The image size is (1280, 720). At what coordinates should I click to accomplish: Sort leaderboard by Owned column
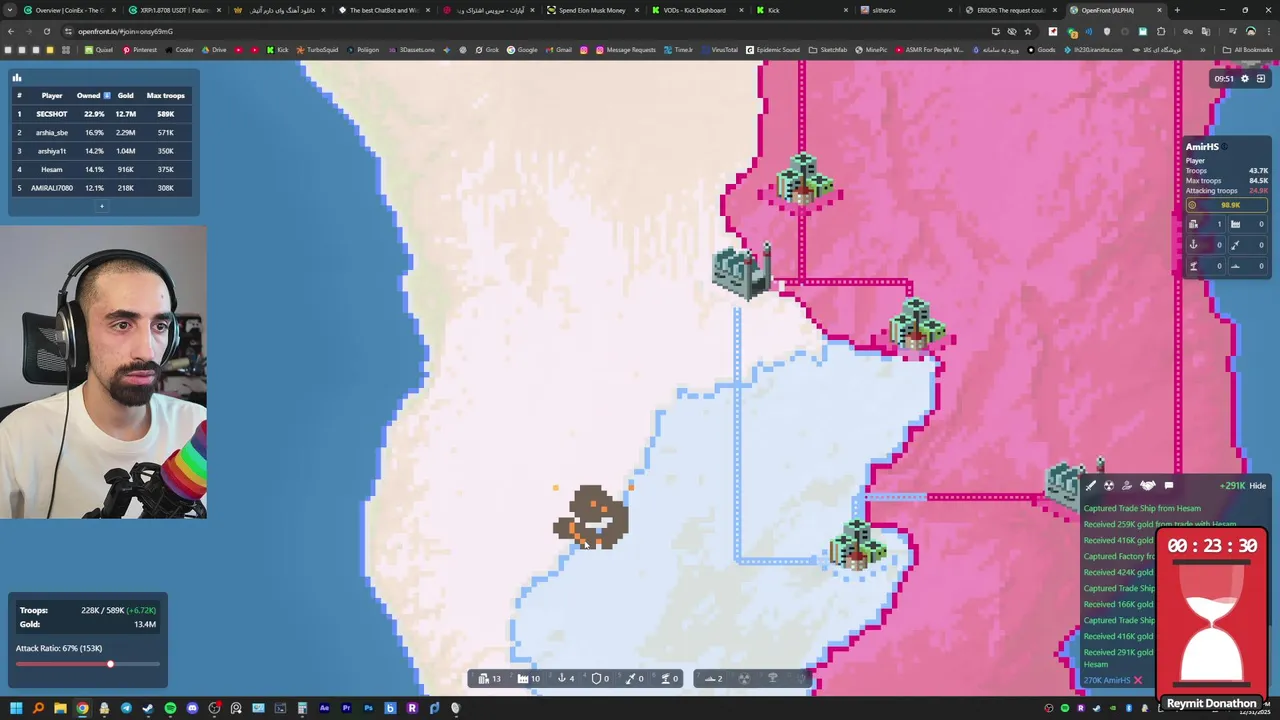click(x=92, y=95)
